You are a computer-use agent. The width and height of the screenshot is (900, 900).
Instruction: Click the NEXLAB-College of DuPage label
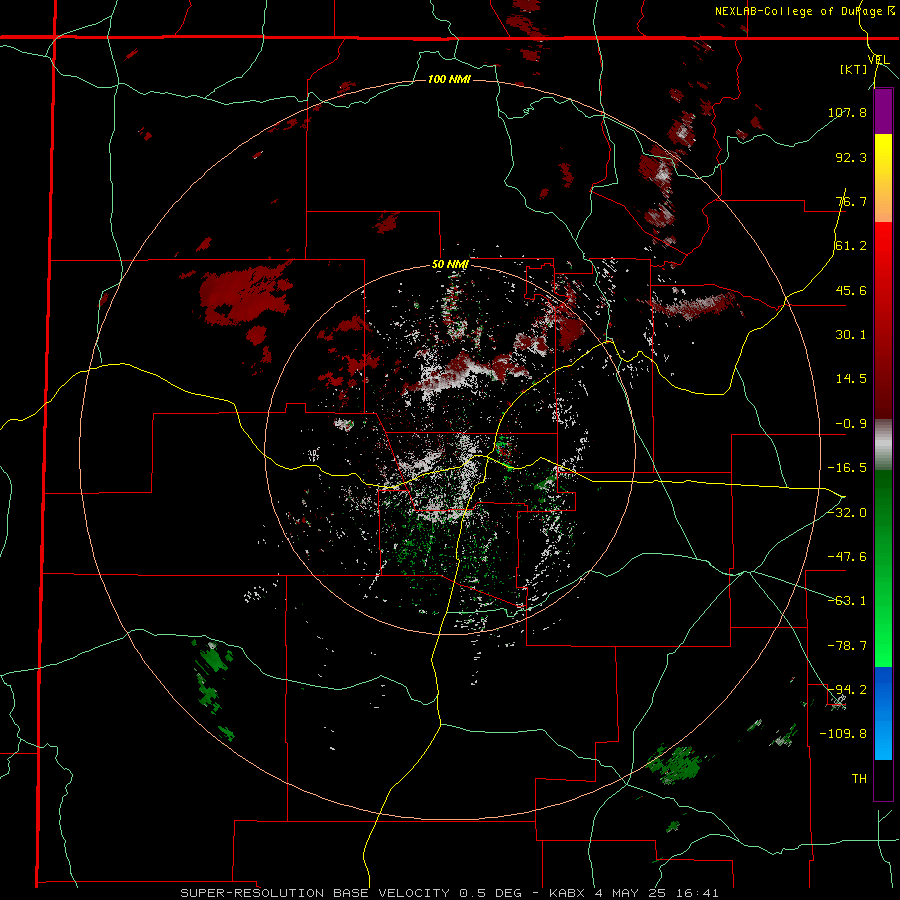[805, 11]
